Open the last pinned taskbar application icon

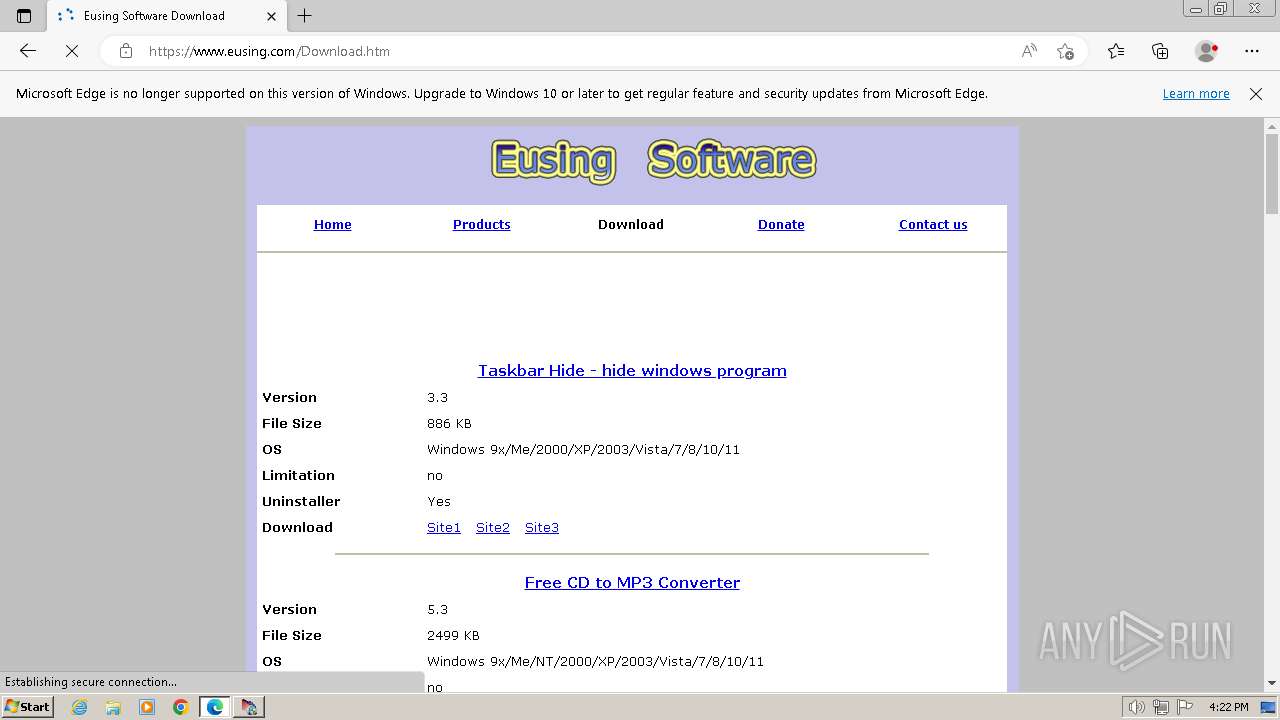click(x=249, y=707)
